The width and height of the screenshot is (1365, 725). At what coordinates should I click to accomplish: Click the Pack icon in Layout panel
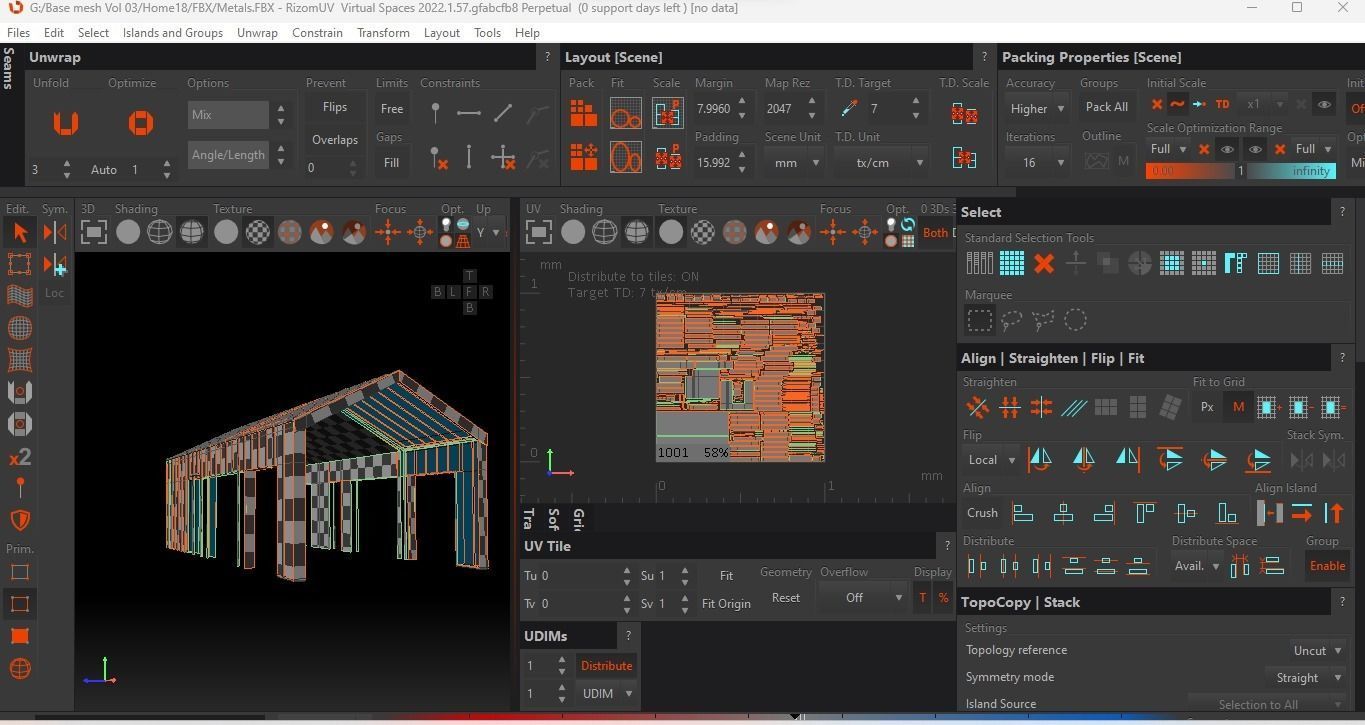(x=583, y=113)
